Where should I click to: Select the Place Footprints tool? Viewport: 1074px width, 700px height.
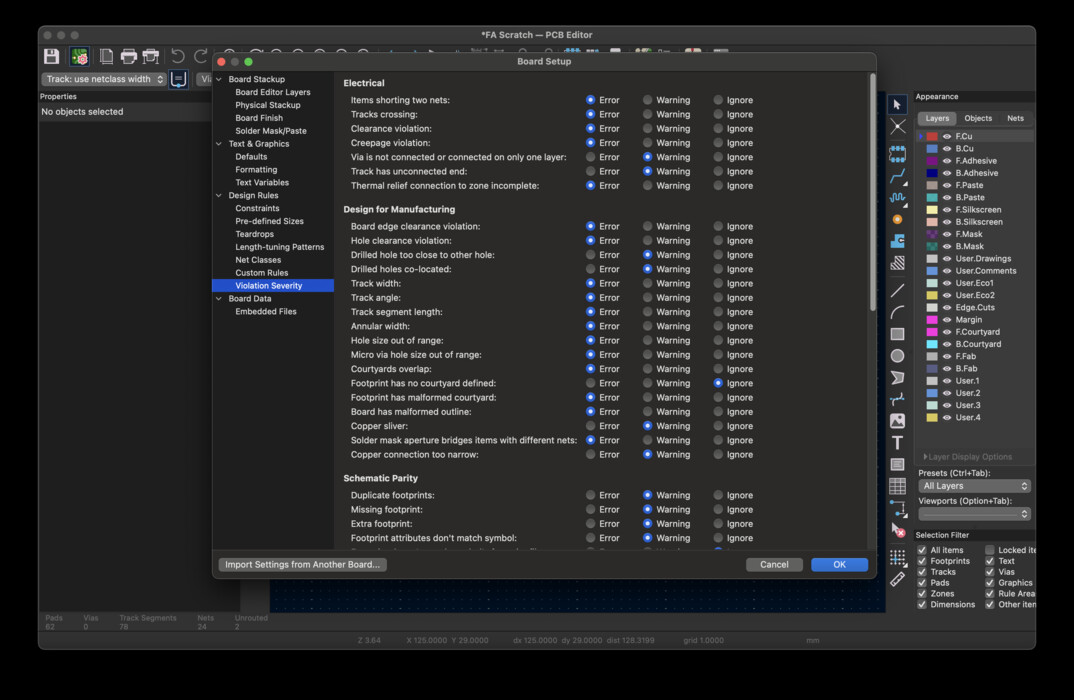click(x=897, y=154)
